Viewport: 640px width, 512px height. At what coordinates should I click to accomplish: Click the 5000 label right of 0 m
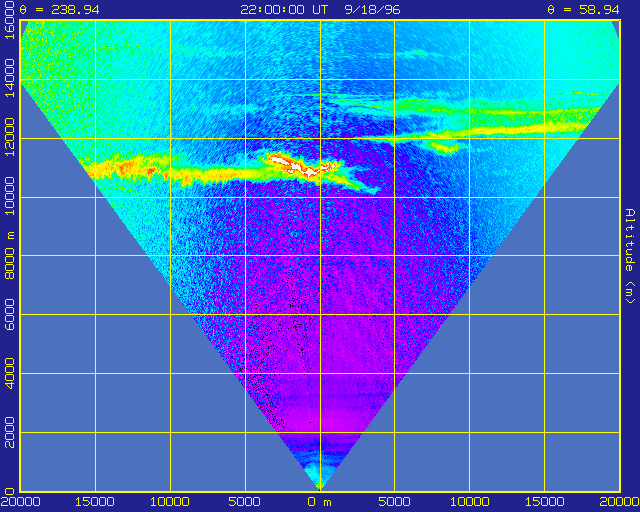[395, 502]
